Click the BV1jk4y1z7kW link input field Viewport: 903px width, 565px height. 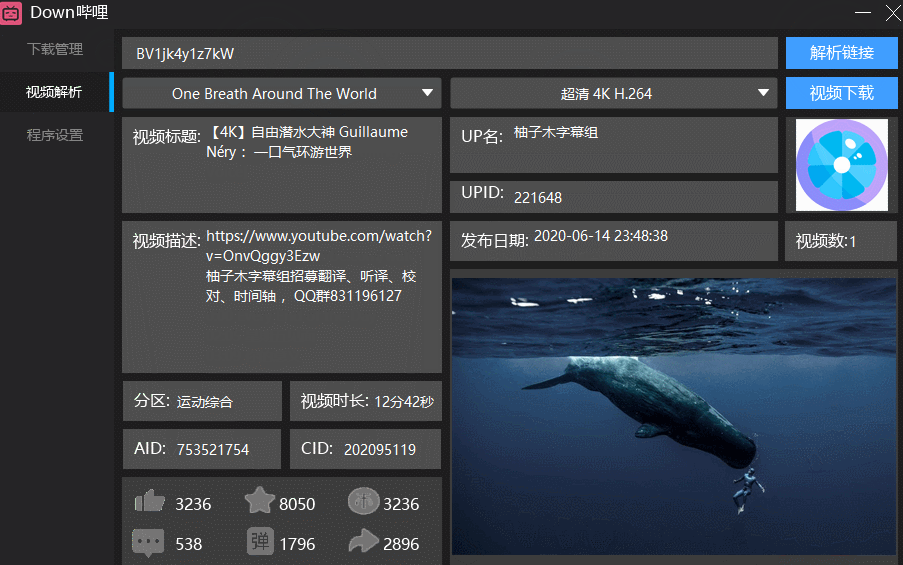click(x=449, y=53)
